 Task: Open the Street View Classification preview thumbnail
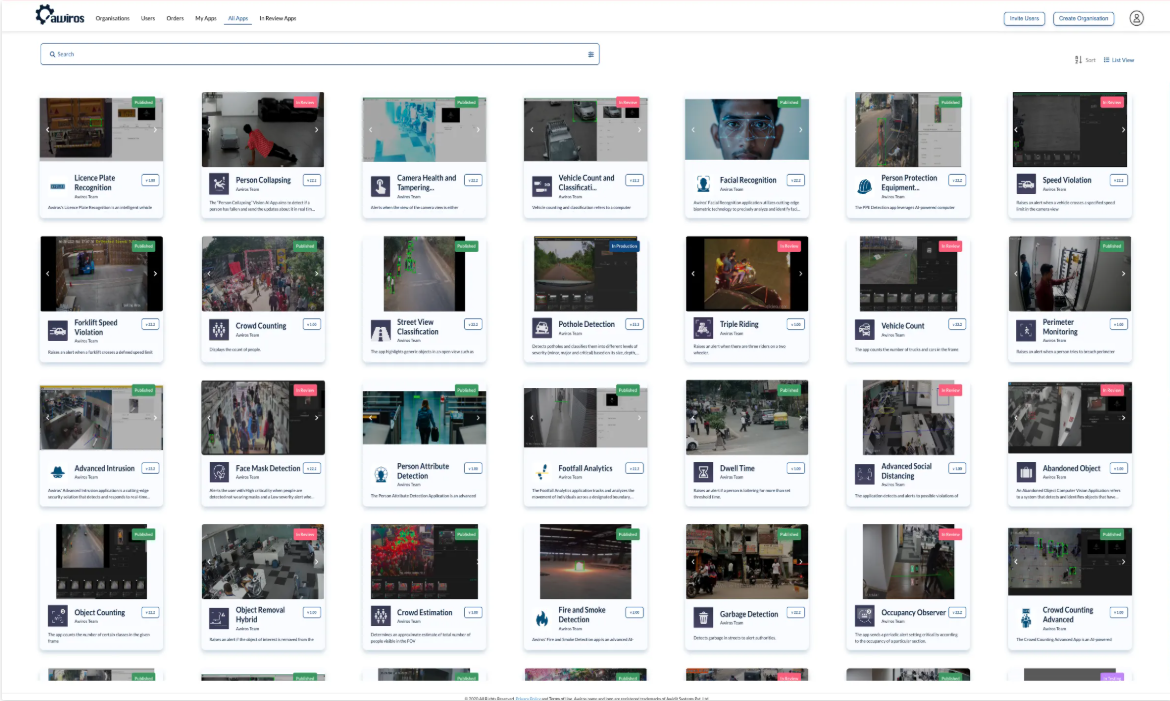point(424,274)
